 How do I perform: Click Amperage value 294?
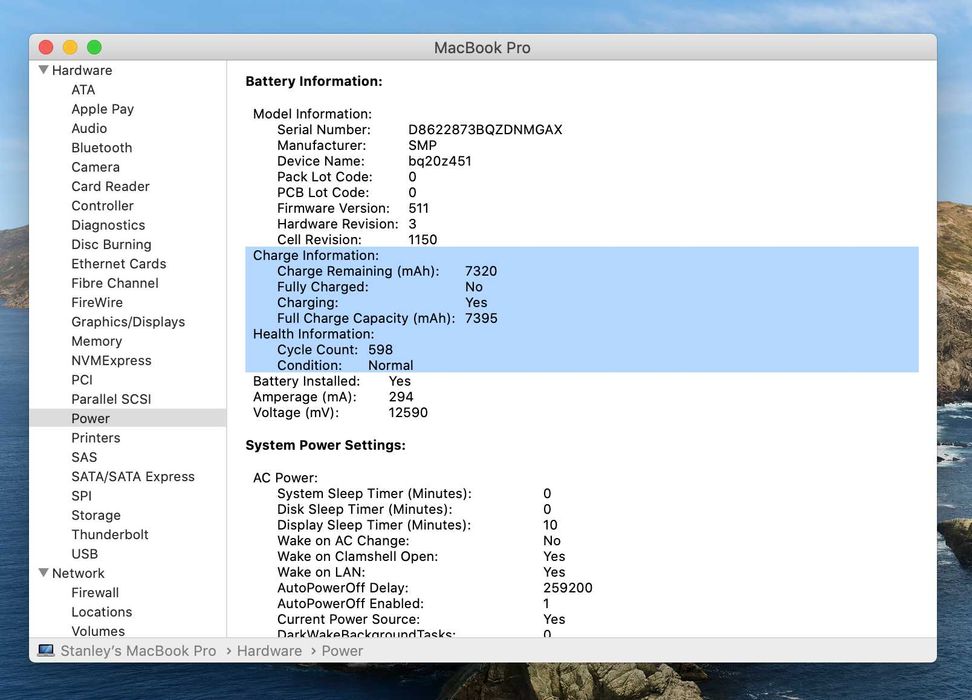pos(401,397)
